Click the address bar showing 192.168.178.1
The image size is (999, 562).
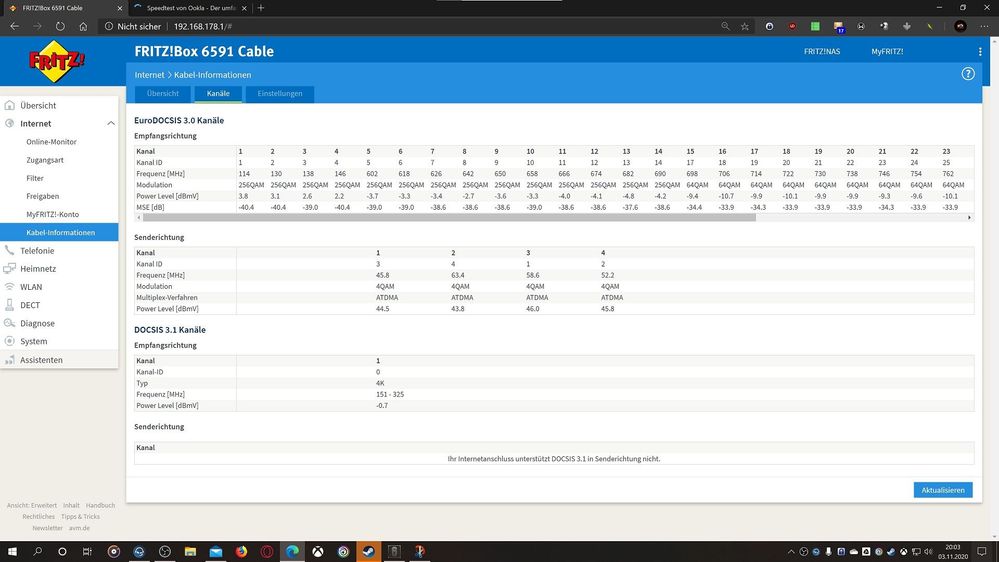point(408,26)
